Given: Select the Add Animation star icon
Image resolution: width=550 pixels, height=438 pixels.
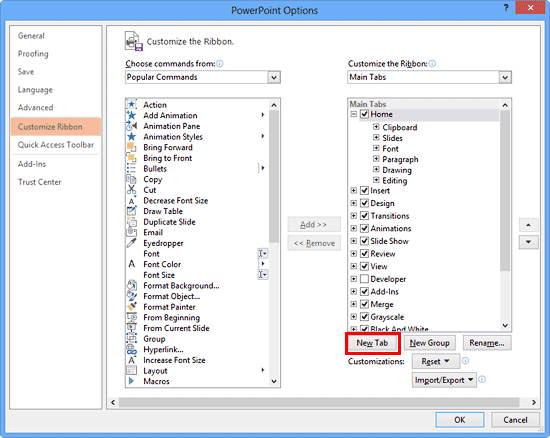Looking at the screenshot, I should tap(132, 115).
